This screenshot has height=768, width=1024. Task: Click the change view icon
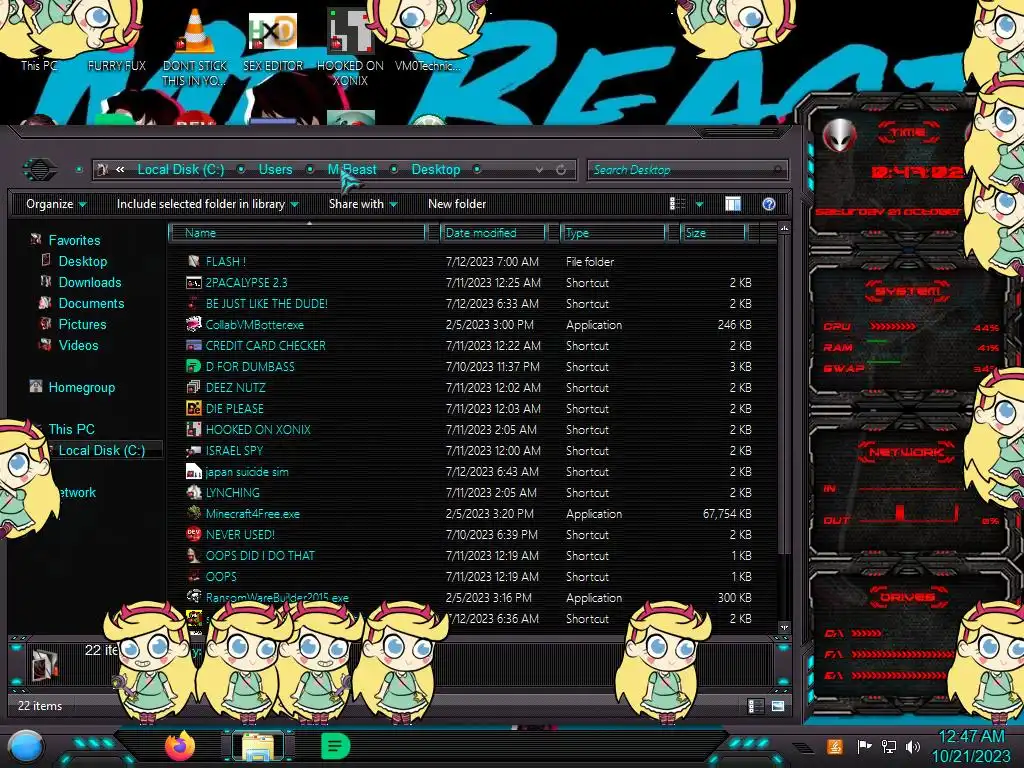(678, 204)
